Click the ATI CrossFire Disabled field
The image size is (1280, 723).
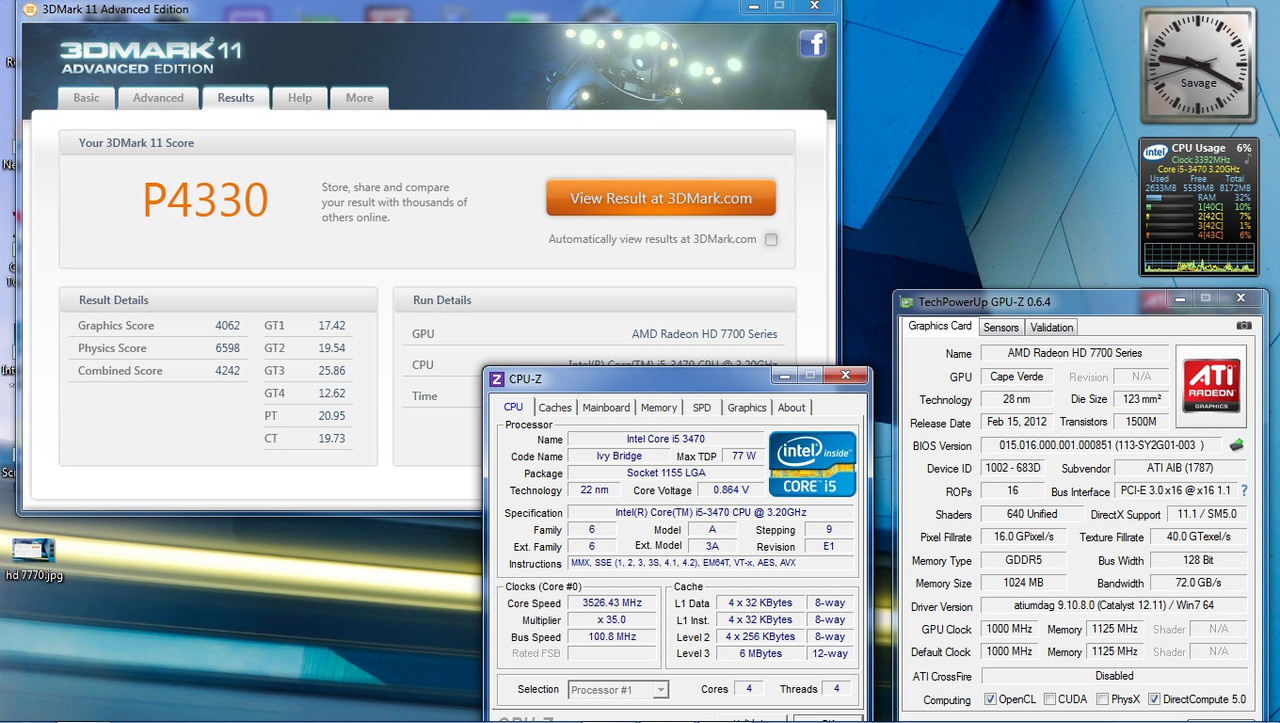click(1113, 676)
